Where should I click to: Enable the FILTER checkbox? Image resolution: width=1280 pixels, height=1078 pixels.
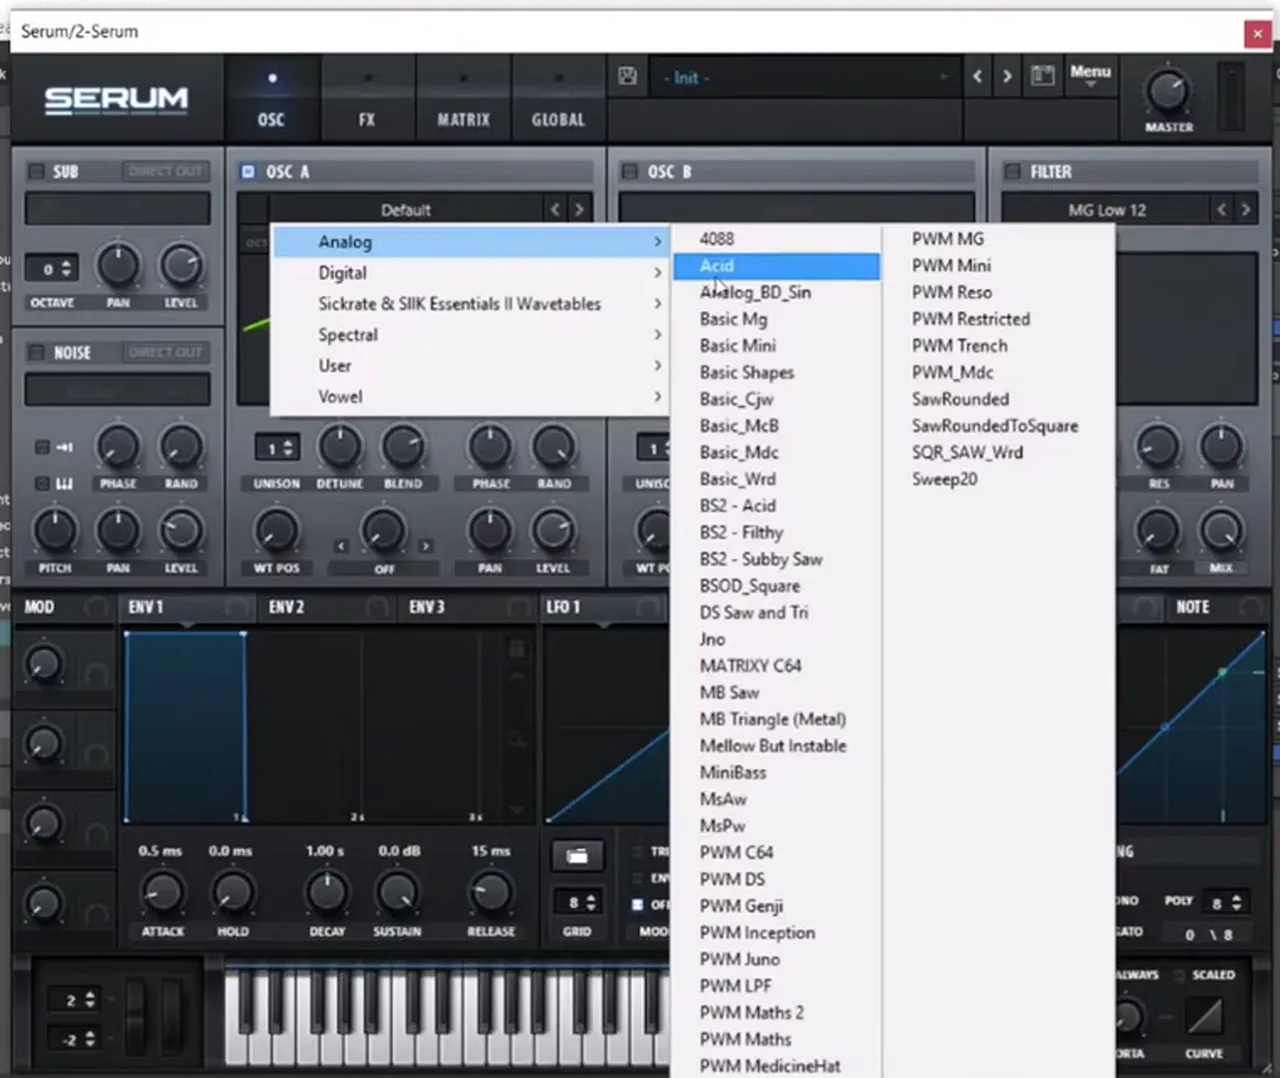click(x=1012, y=172)
